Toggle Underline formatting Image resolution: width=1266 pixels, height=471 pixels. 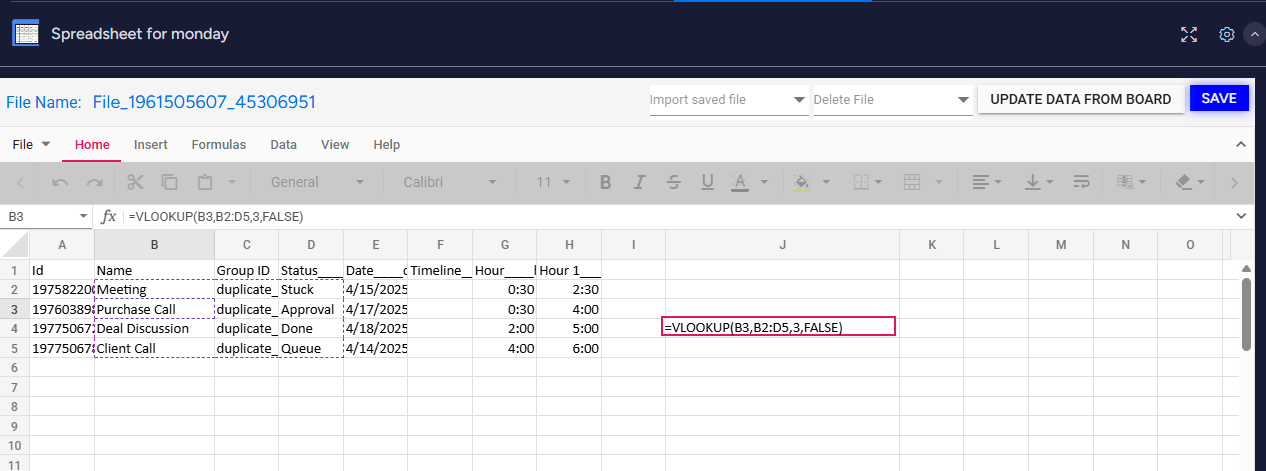tap(708, 182)
